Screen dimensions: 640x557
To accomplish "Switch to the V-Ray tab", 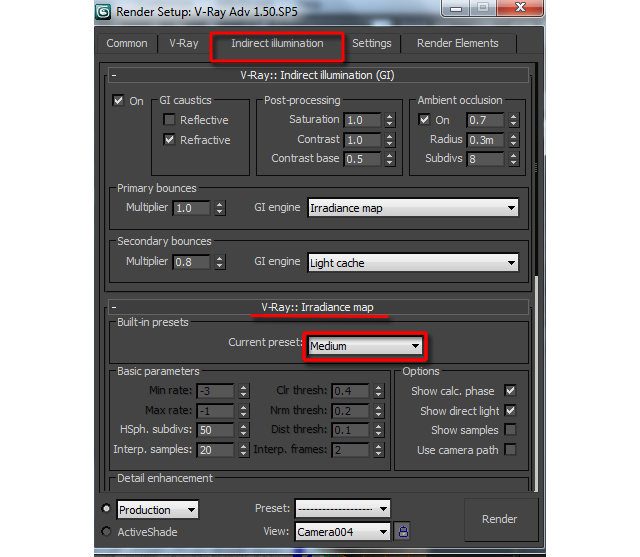I will 184,43.
